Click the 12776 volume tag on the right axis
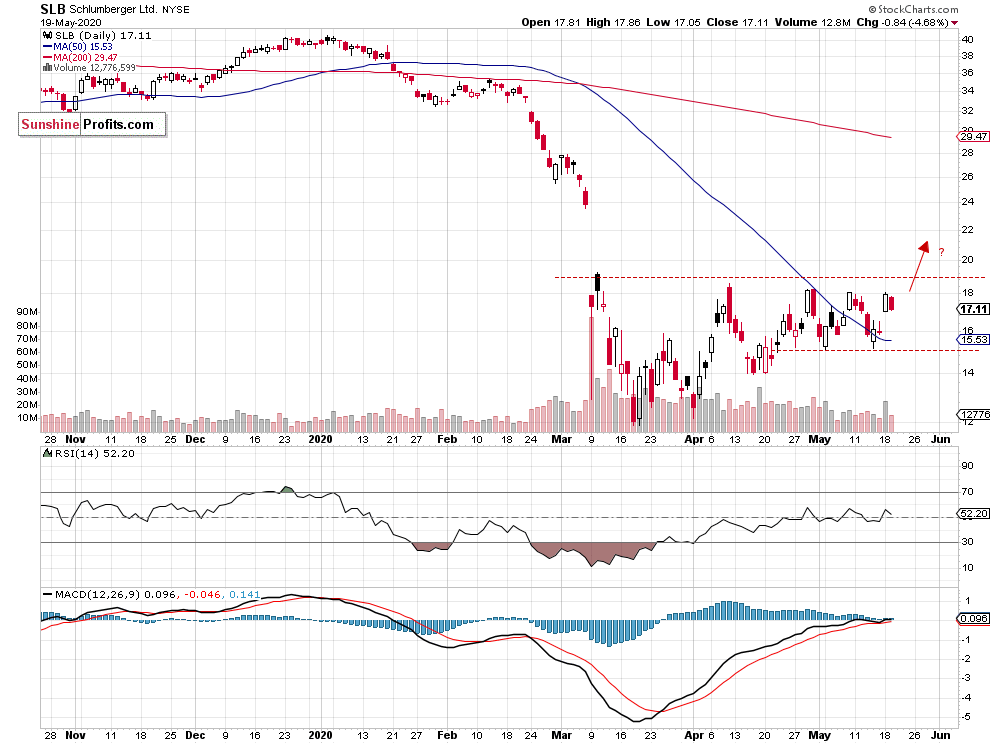Screen dimensions: 990x744 (x=974, y=414)
